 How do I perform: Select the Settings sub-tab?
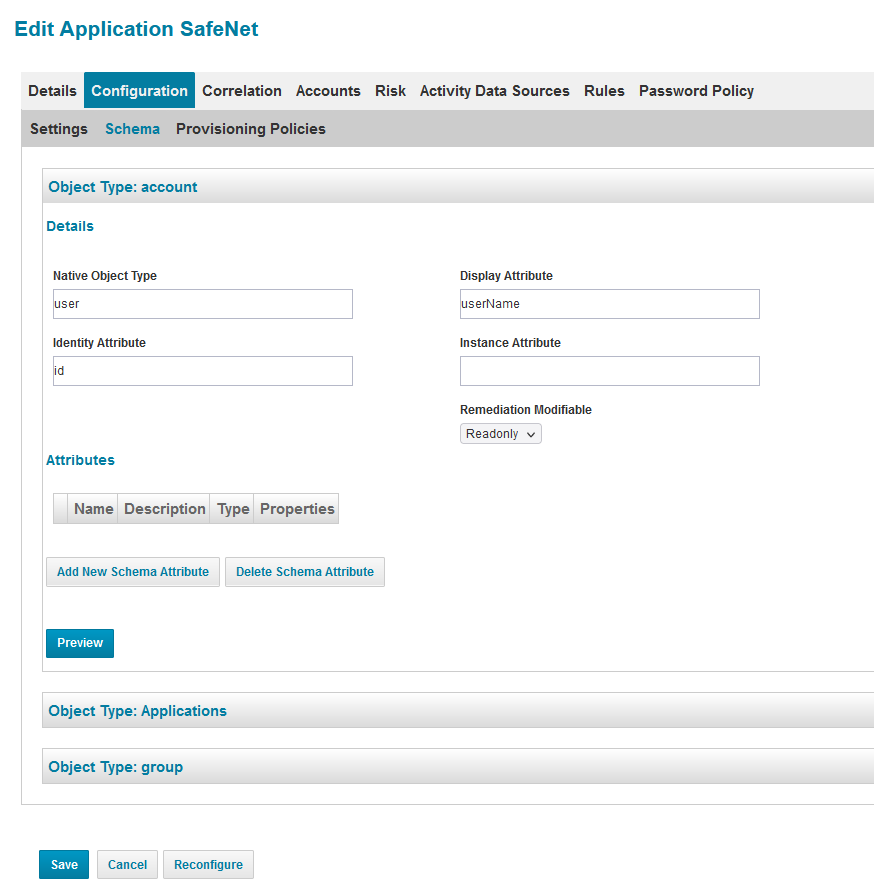[x=59, y=129]
